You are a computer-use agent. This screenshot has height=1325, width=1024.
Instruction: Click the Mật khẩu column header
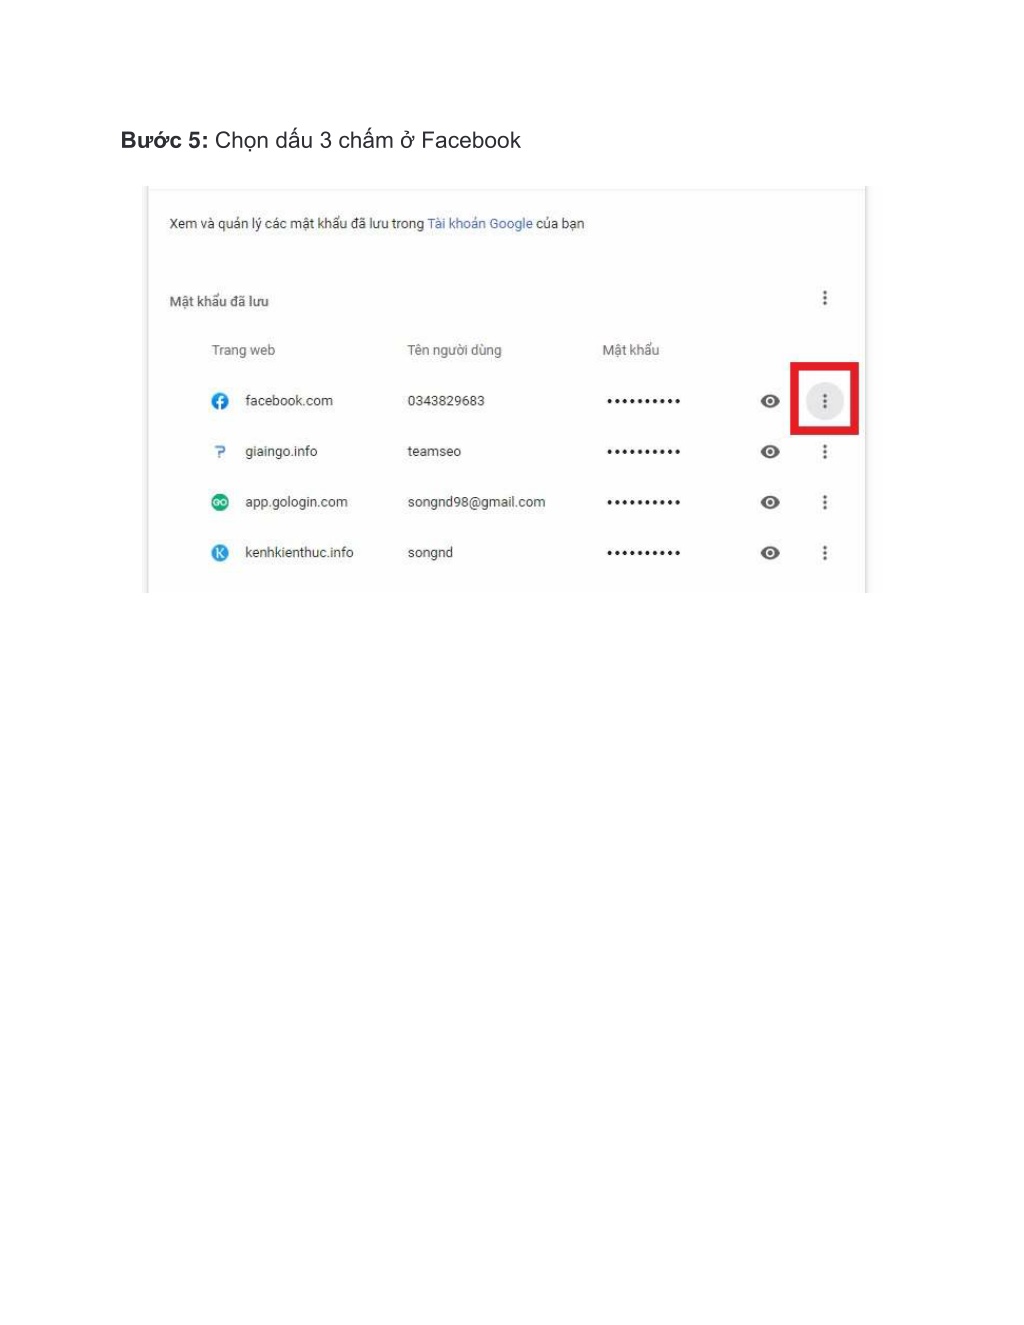coord(631,350)
